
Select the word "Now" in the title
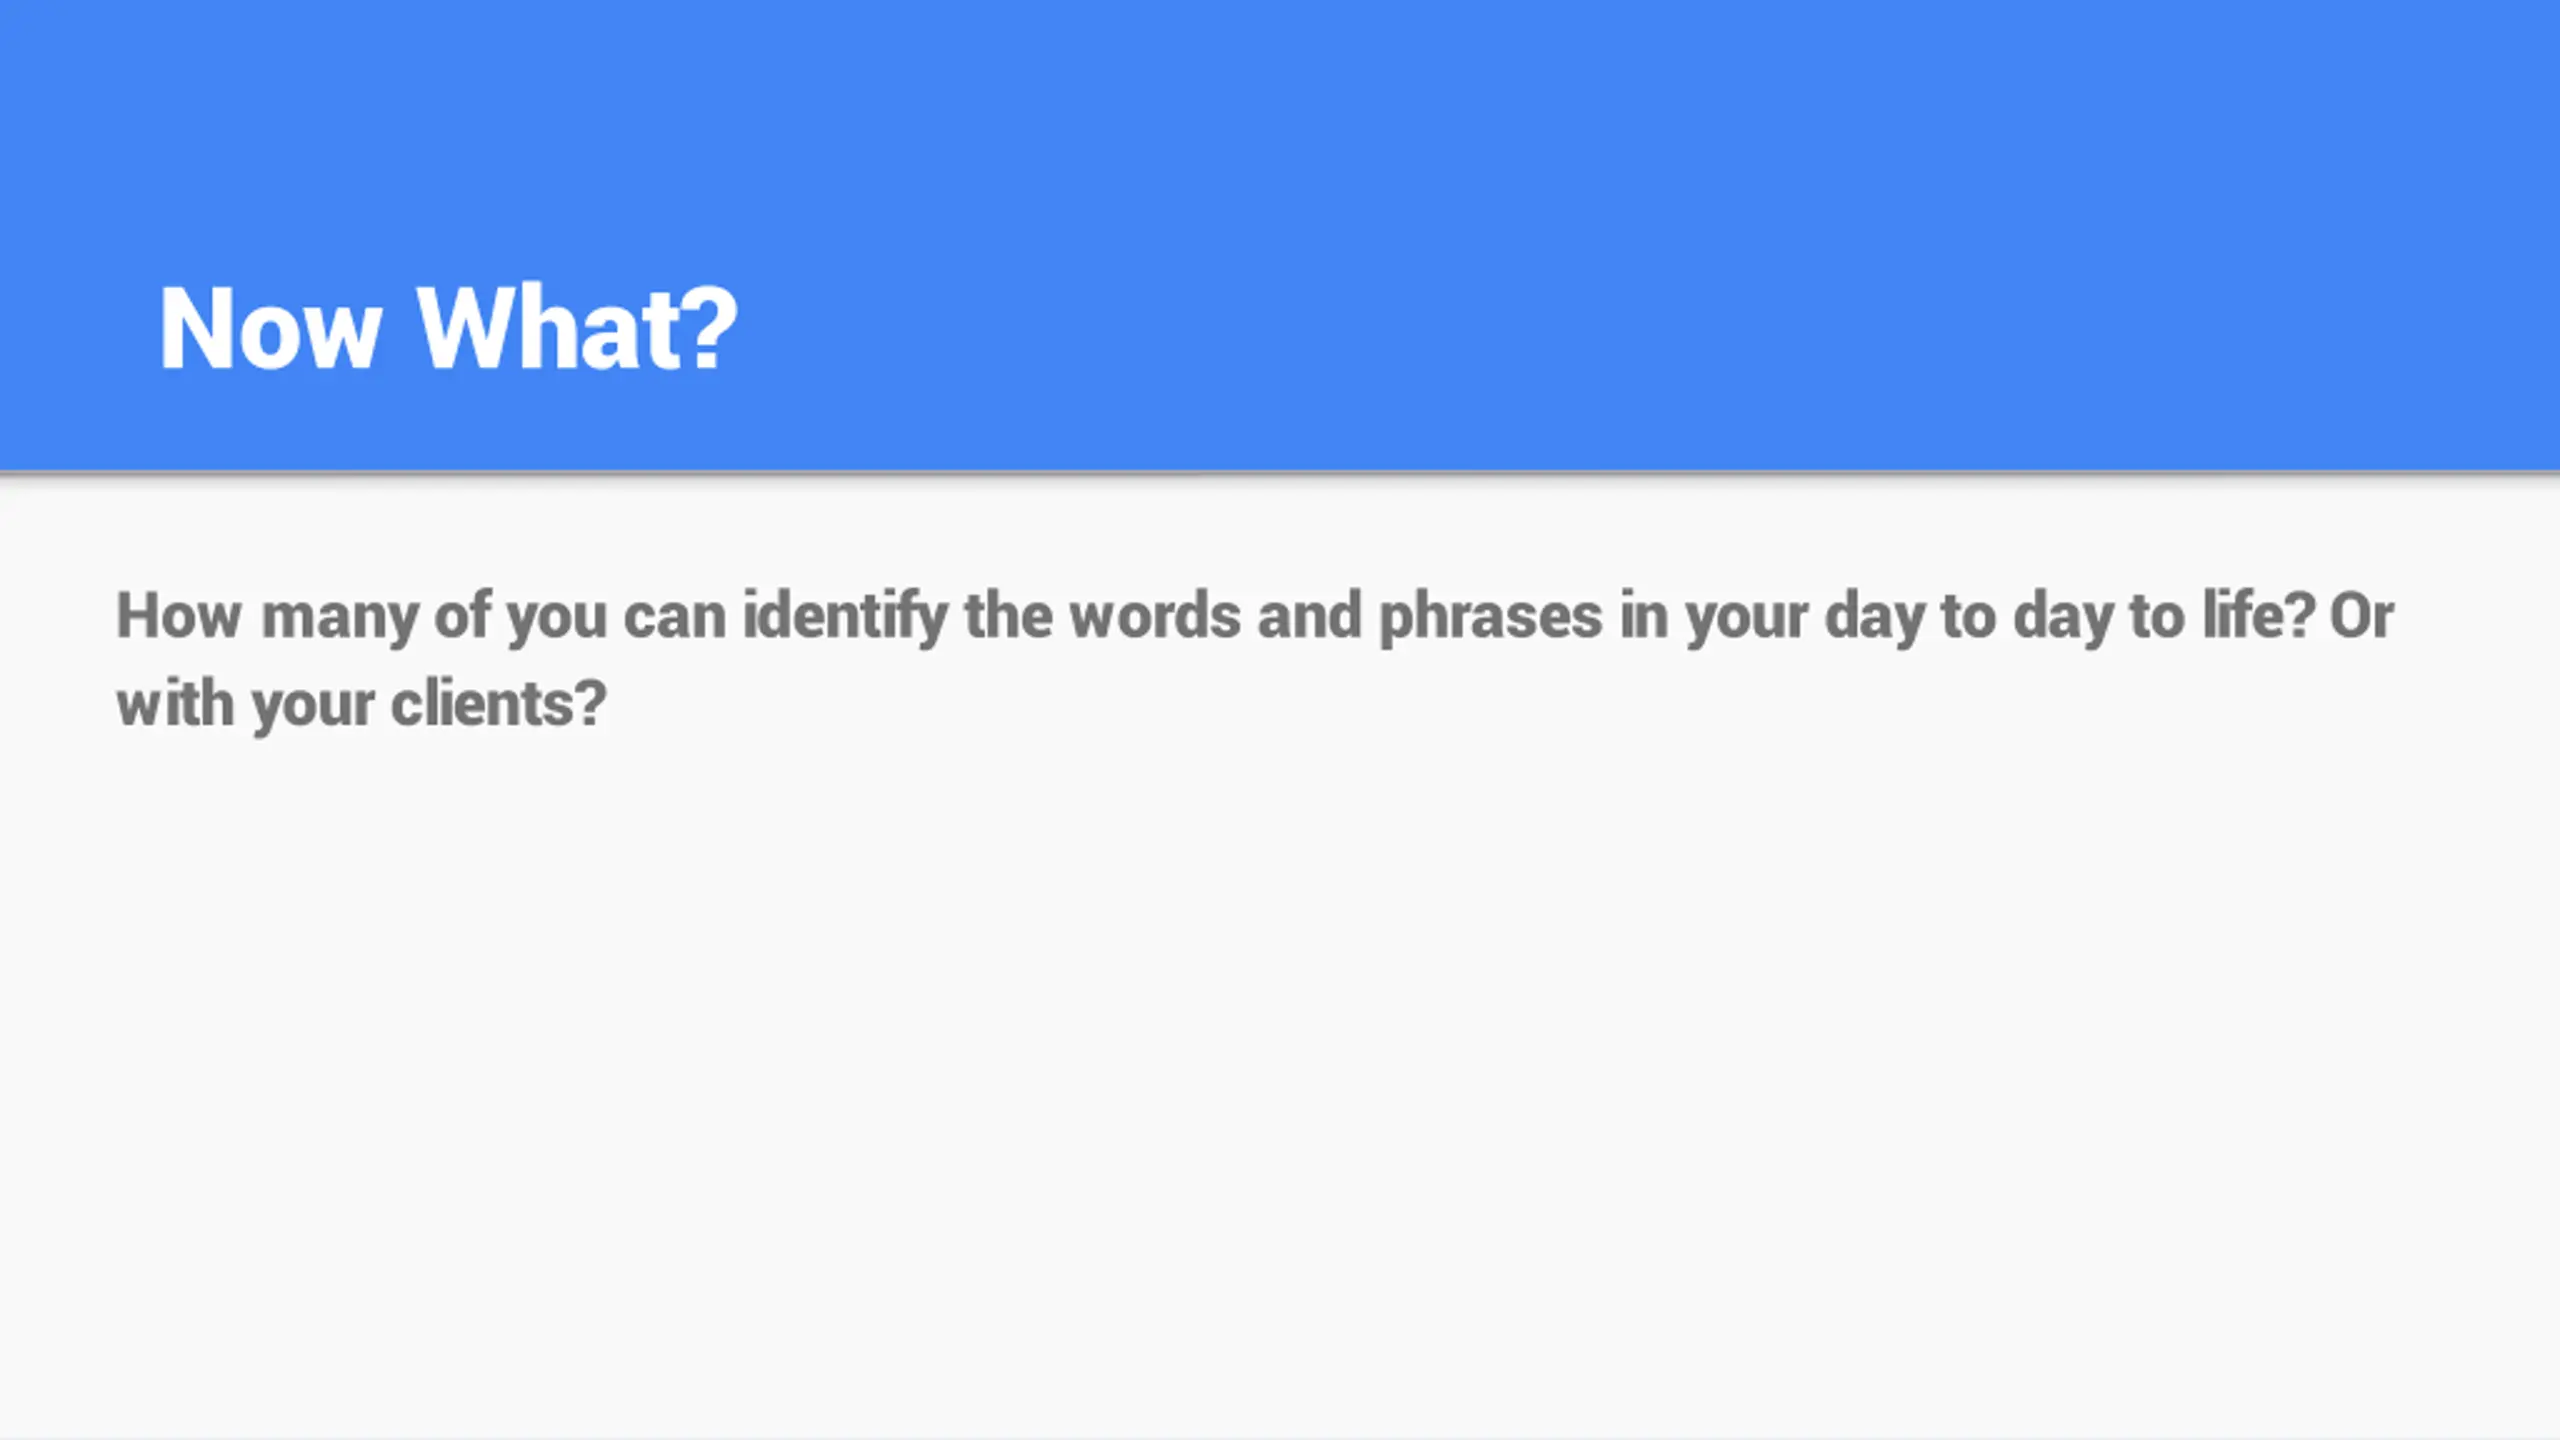tap(270, 328)
